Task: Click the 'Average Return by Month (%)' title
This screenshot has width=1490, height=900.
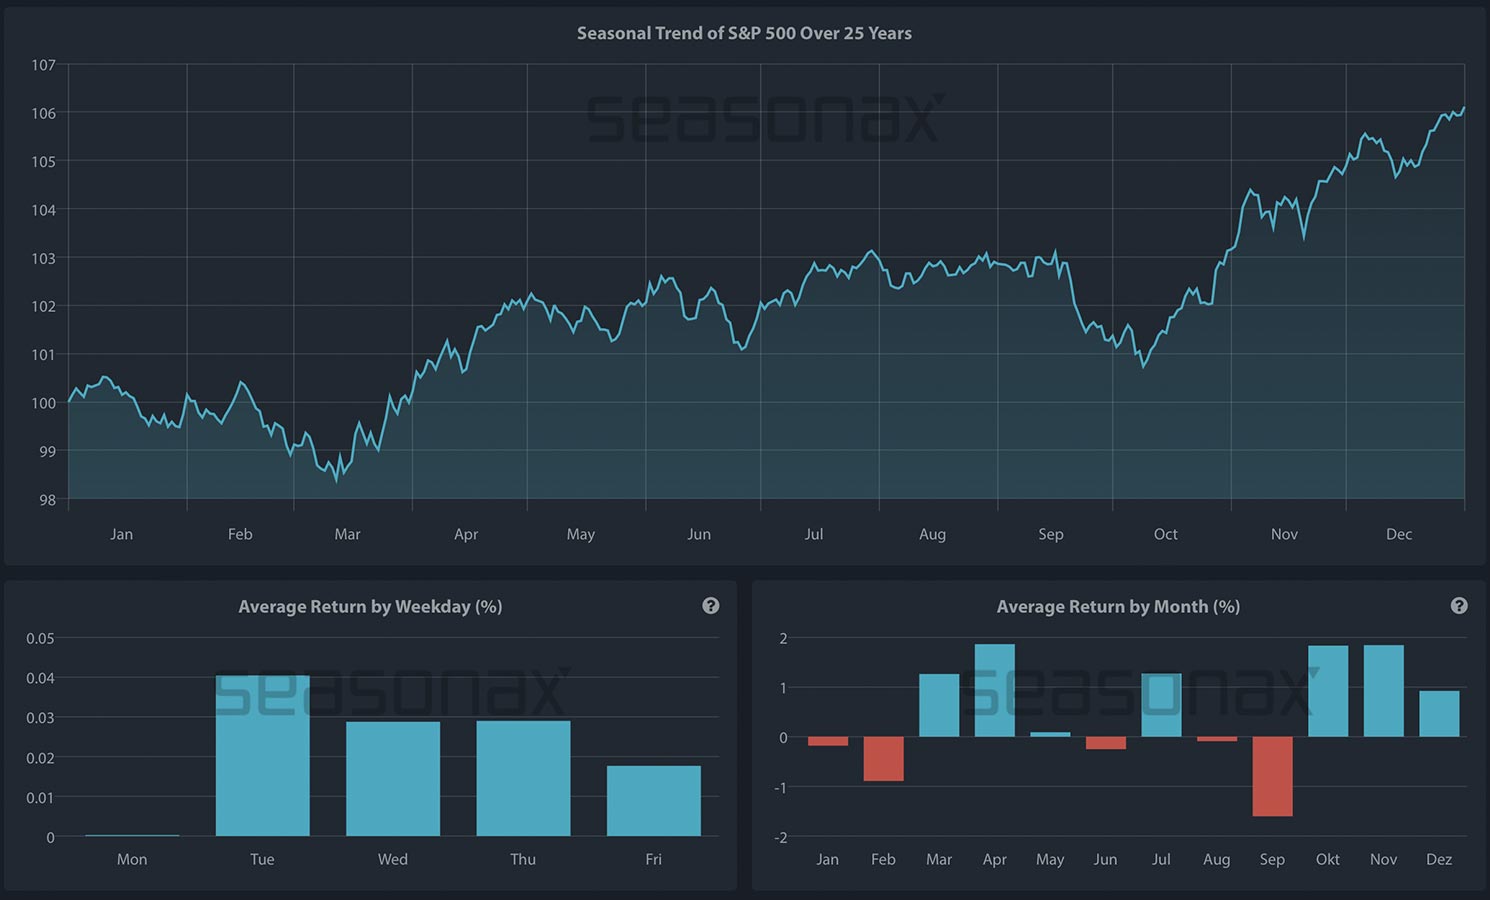Action: pyautogui.click(x=1118, y=606)
